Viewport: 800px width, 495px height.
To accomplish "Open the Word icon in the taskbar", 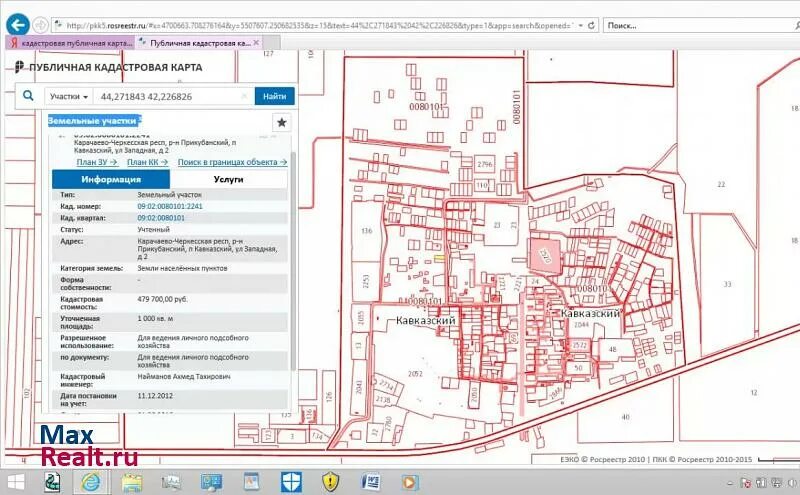I will pyautogui.click(x=371, y=482).
